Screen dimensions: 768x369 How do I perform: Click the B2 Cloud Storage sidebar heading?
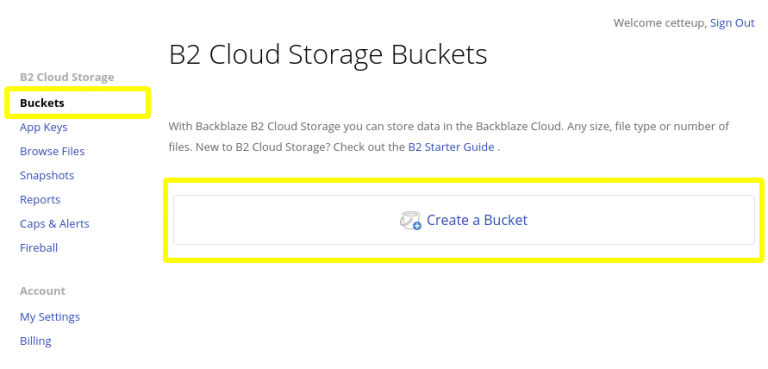[x=67, y=77]
